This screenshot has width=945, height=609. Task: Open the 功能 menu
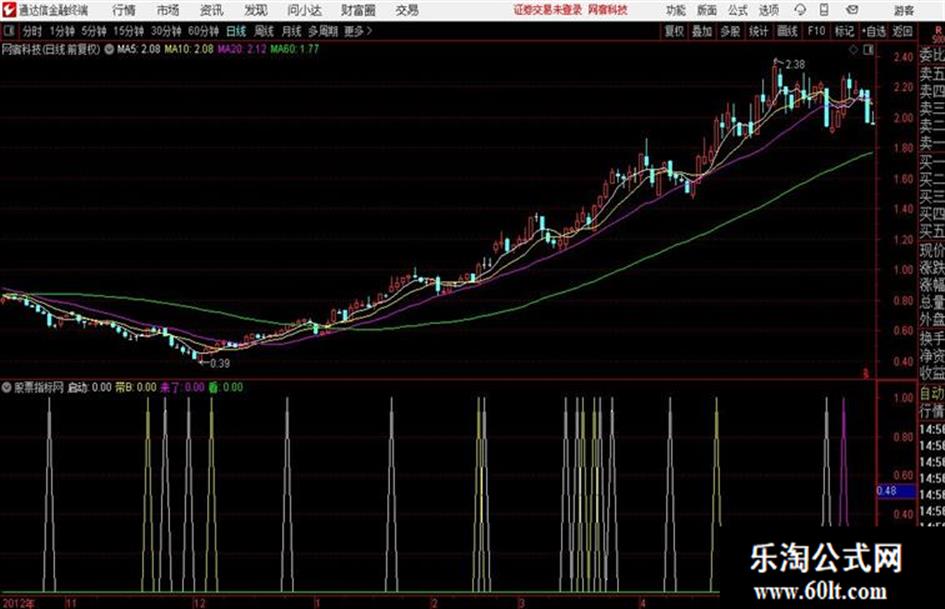(x=676, y=10)
